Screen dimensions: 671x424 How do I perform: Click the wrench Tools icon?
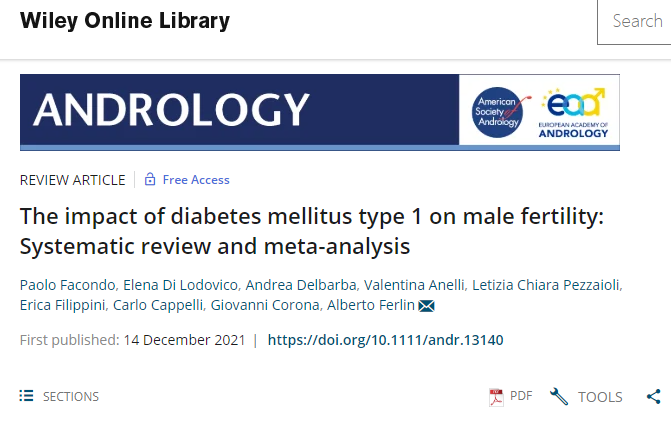point(559,397)
